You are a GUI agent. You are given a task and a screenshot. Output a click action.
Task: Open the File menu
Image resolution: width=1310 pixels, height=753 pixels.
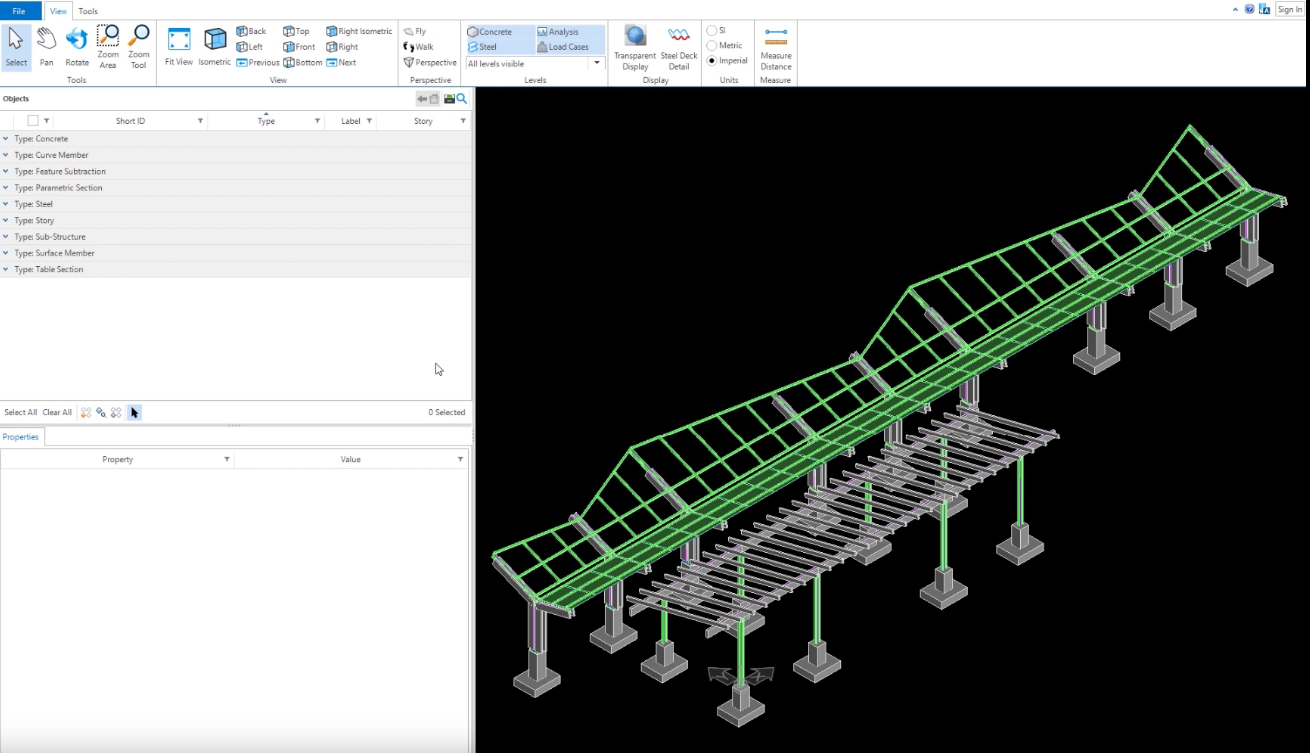[20, 11]
